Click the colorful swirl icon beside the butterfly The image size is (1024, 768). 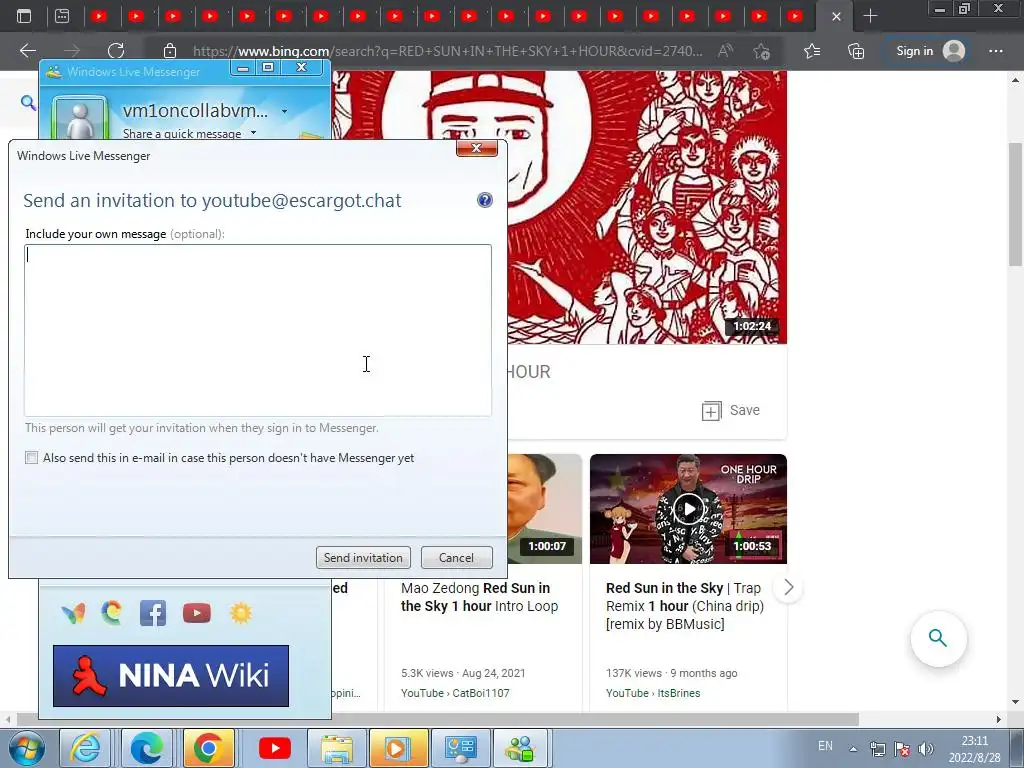[112, 613]
